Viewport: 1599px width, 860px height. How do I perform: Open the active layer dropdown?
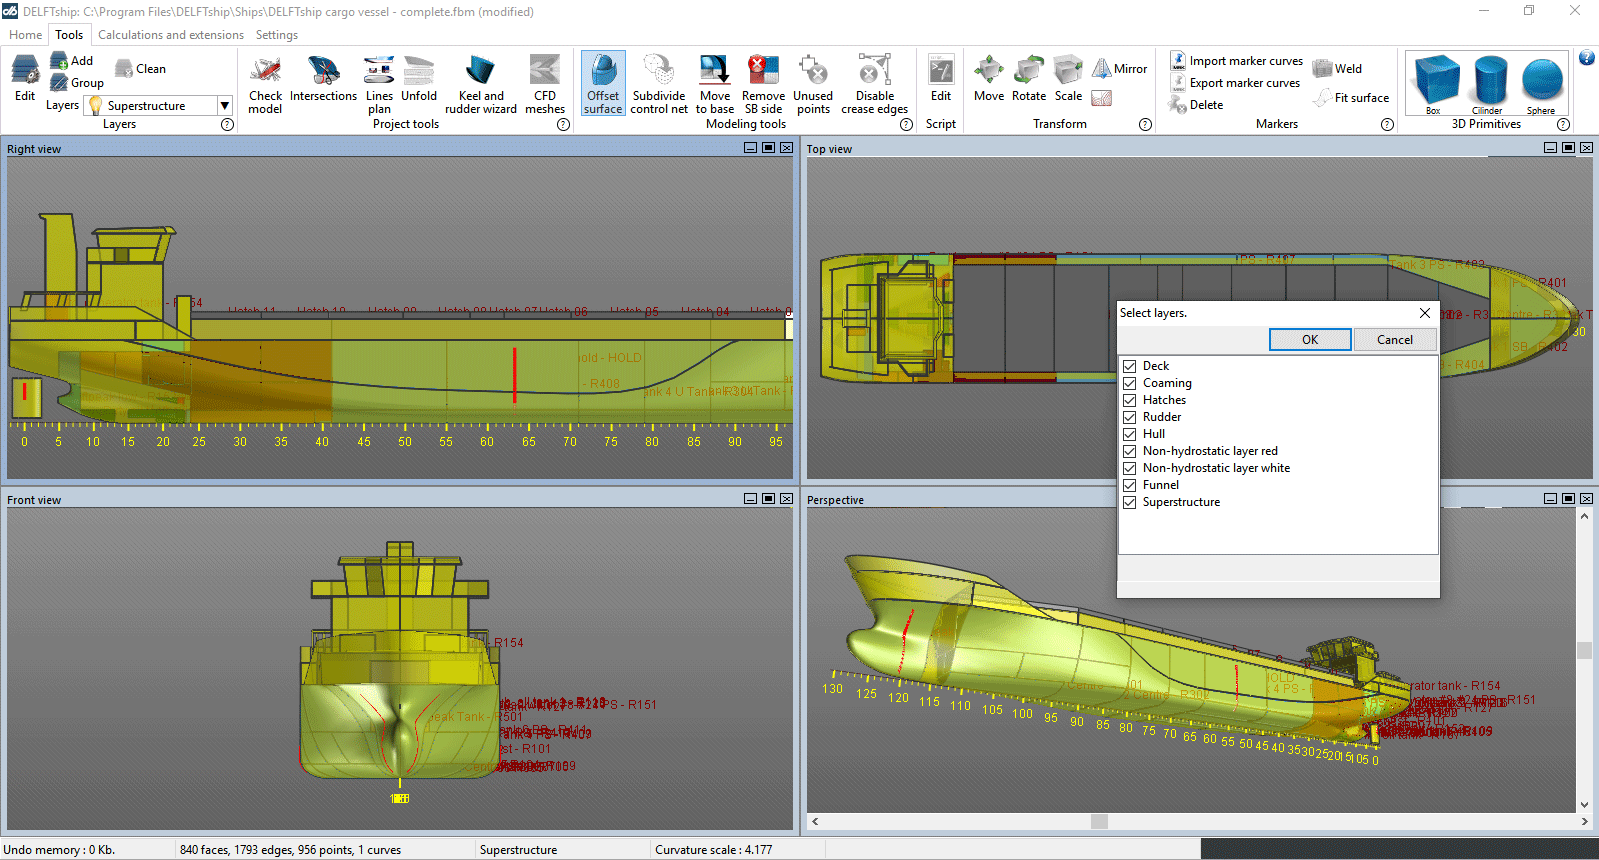tap(225, 106)
